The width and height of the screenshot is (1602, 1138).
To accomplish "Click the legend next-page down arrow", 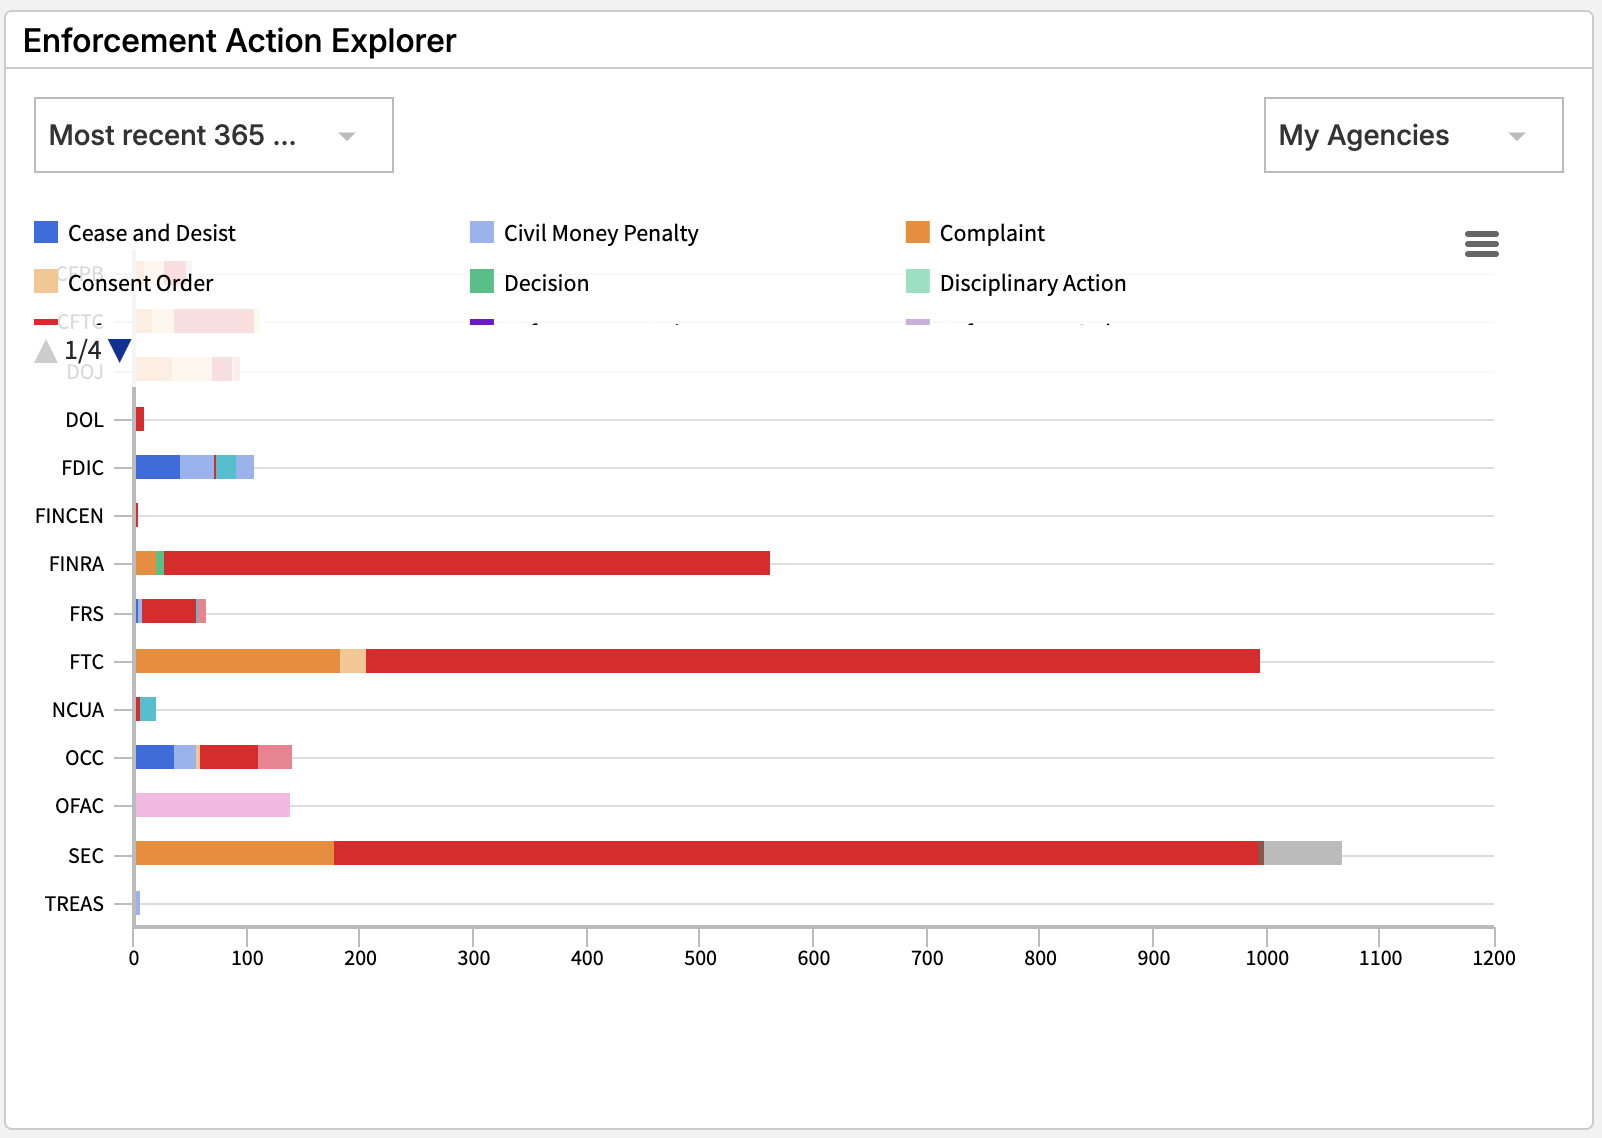I will tap(120, 350).
